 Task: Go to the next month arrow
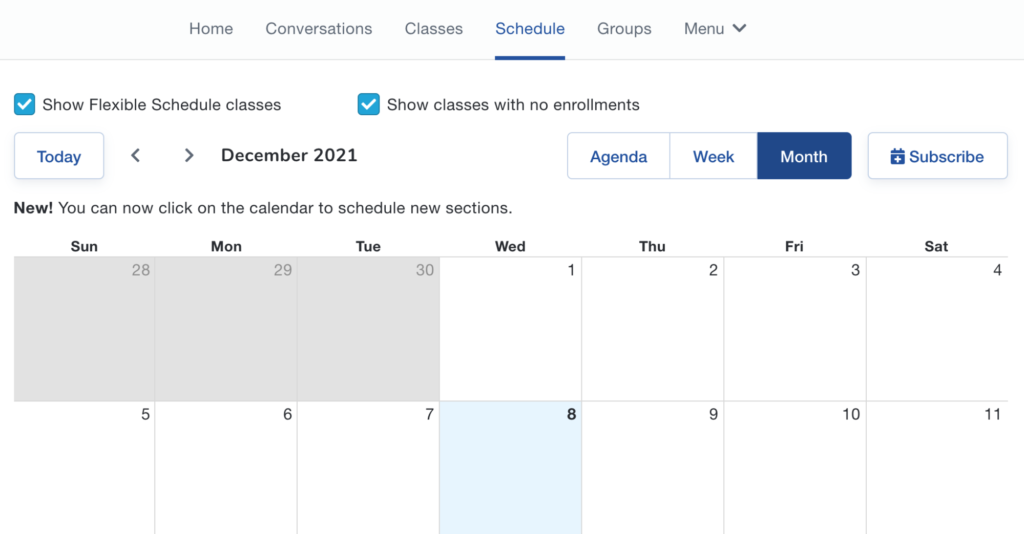pos(189,155)
